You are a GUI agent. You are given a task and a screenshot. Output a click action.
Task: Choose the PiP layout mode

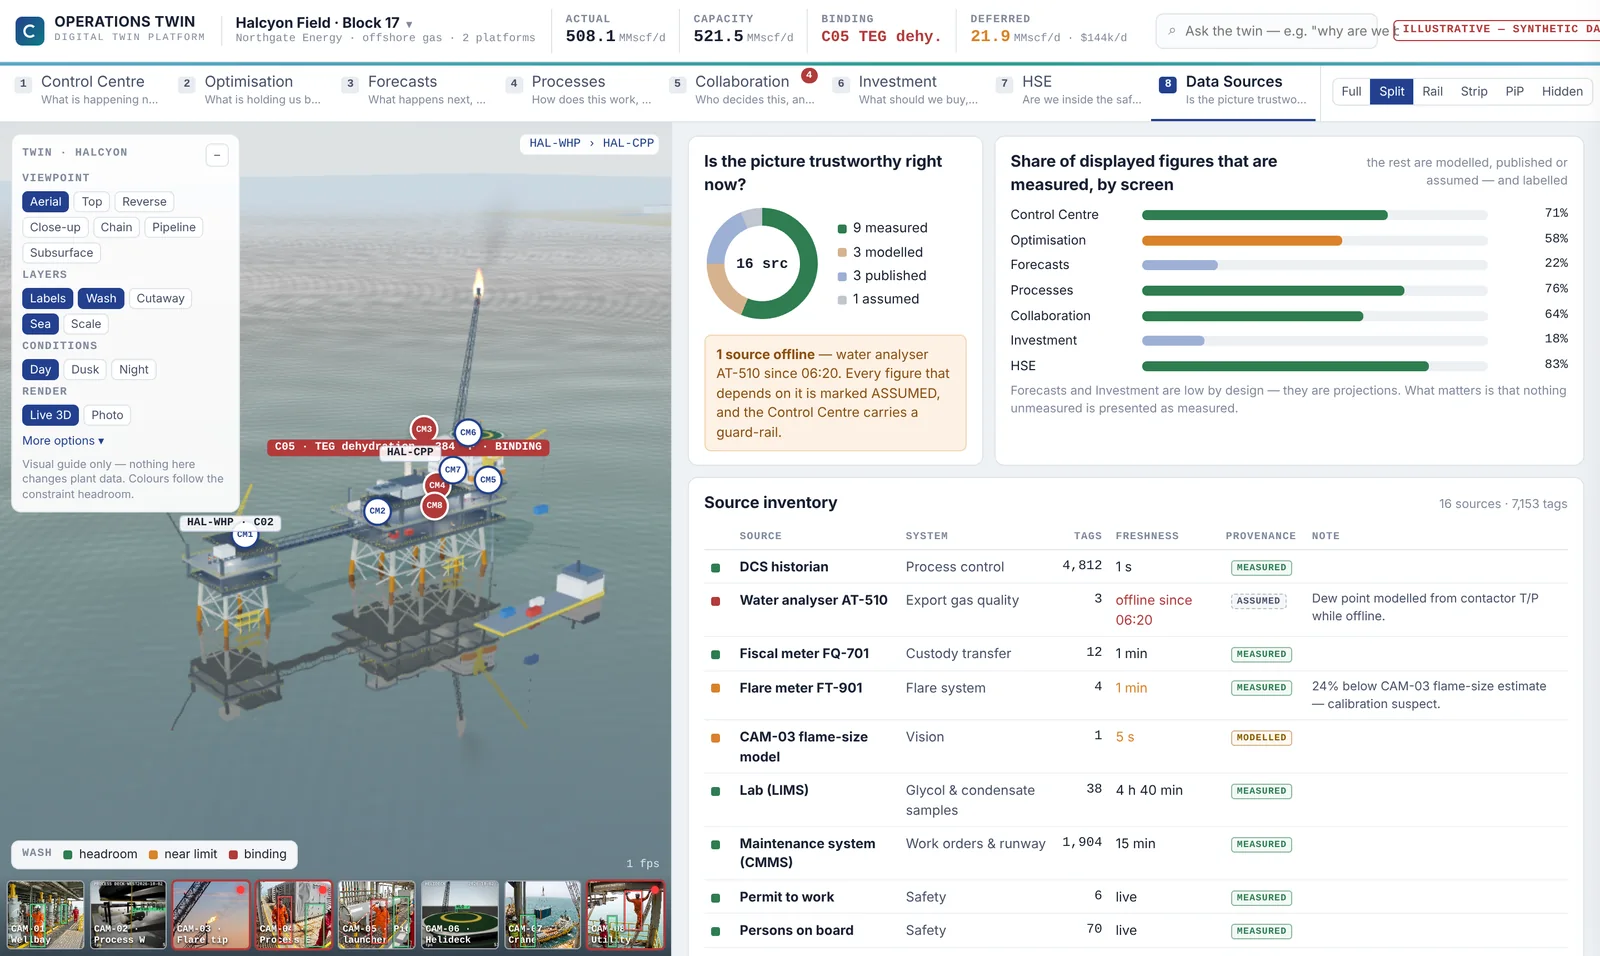pyautogui.click(x=1514, y=91)
